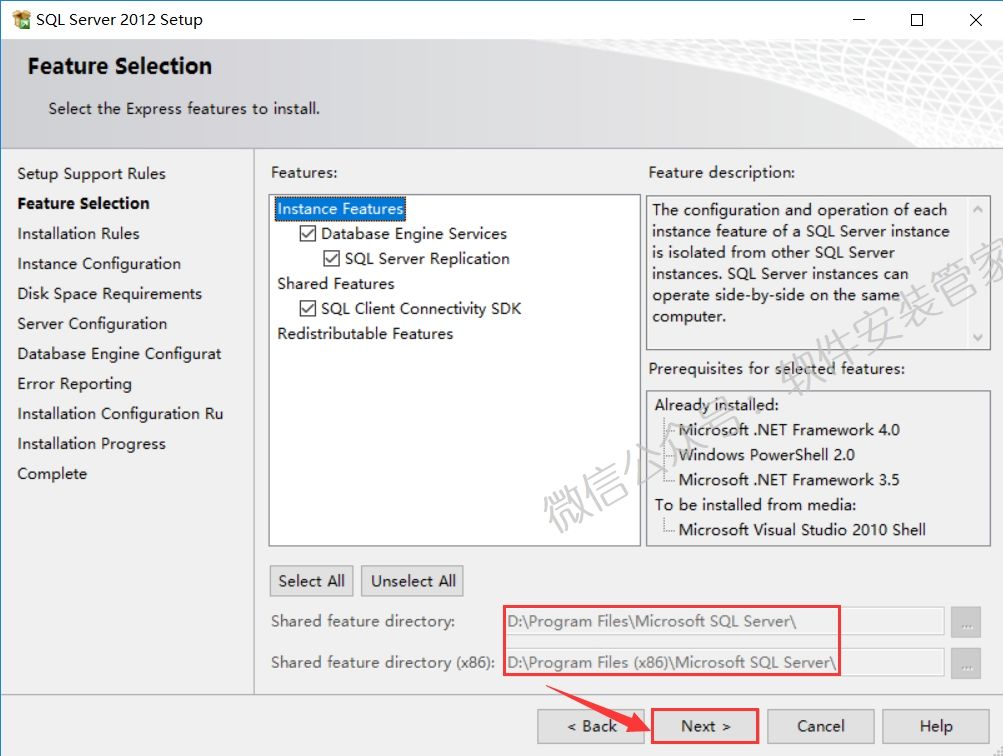
Task: Browse for the shared feature directory
Action: 966,622
